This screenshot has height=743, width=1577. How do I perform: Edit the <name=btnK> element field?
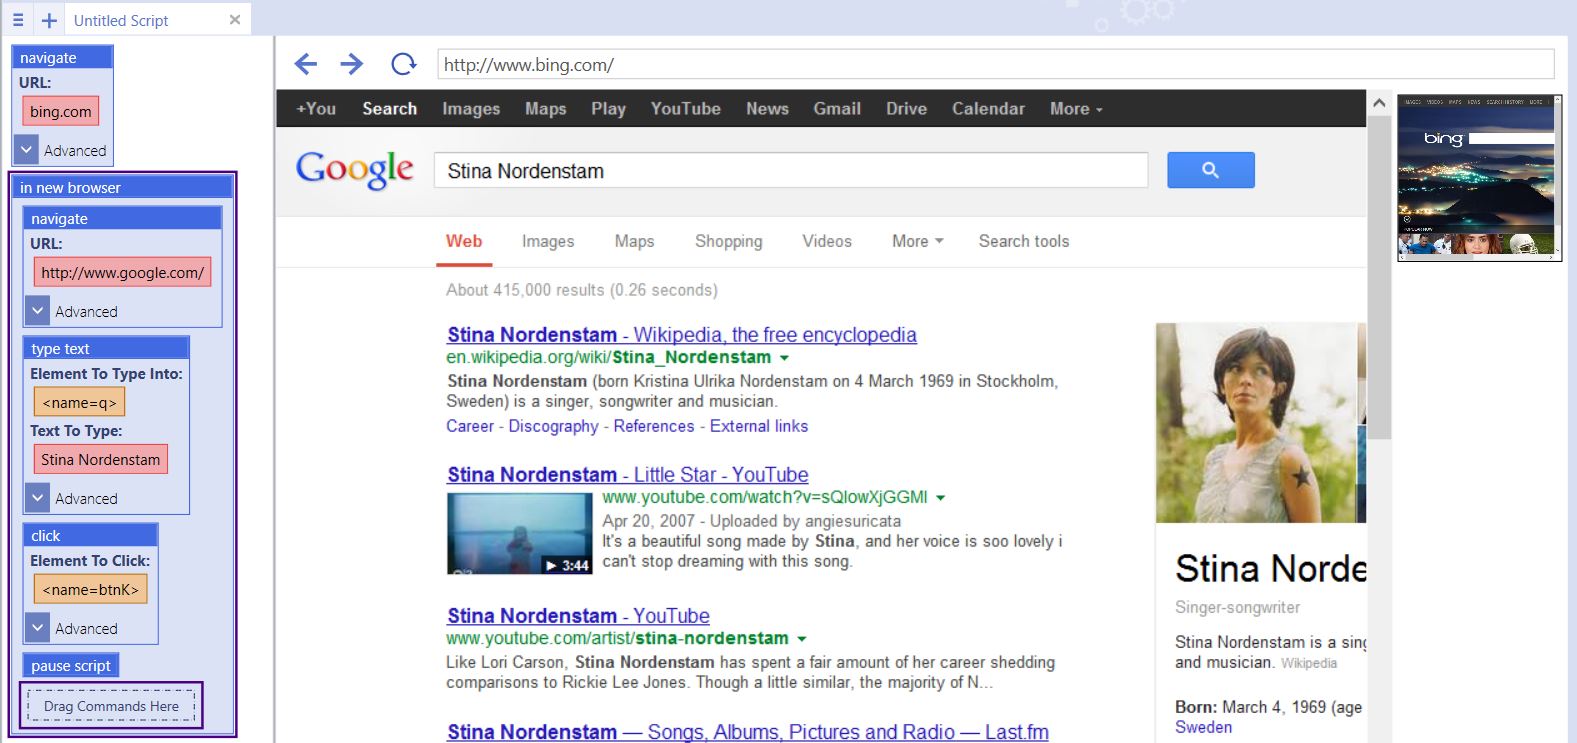(x=91, y=589)
